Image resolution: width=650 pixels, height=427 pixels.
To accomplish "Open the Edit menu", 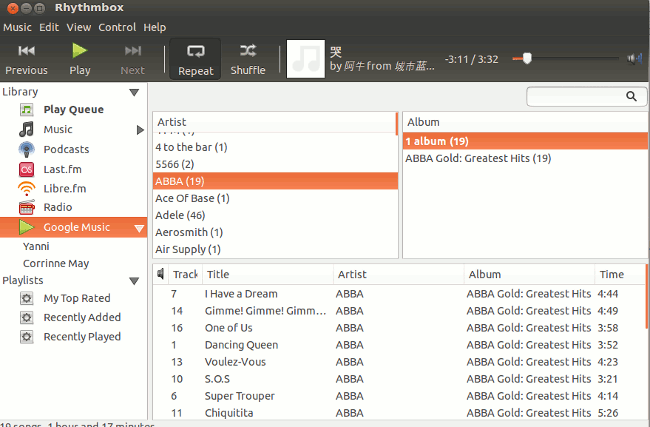I will (x=49, y=27).
